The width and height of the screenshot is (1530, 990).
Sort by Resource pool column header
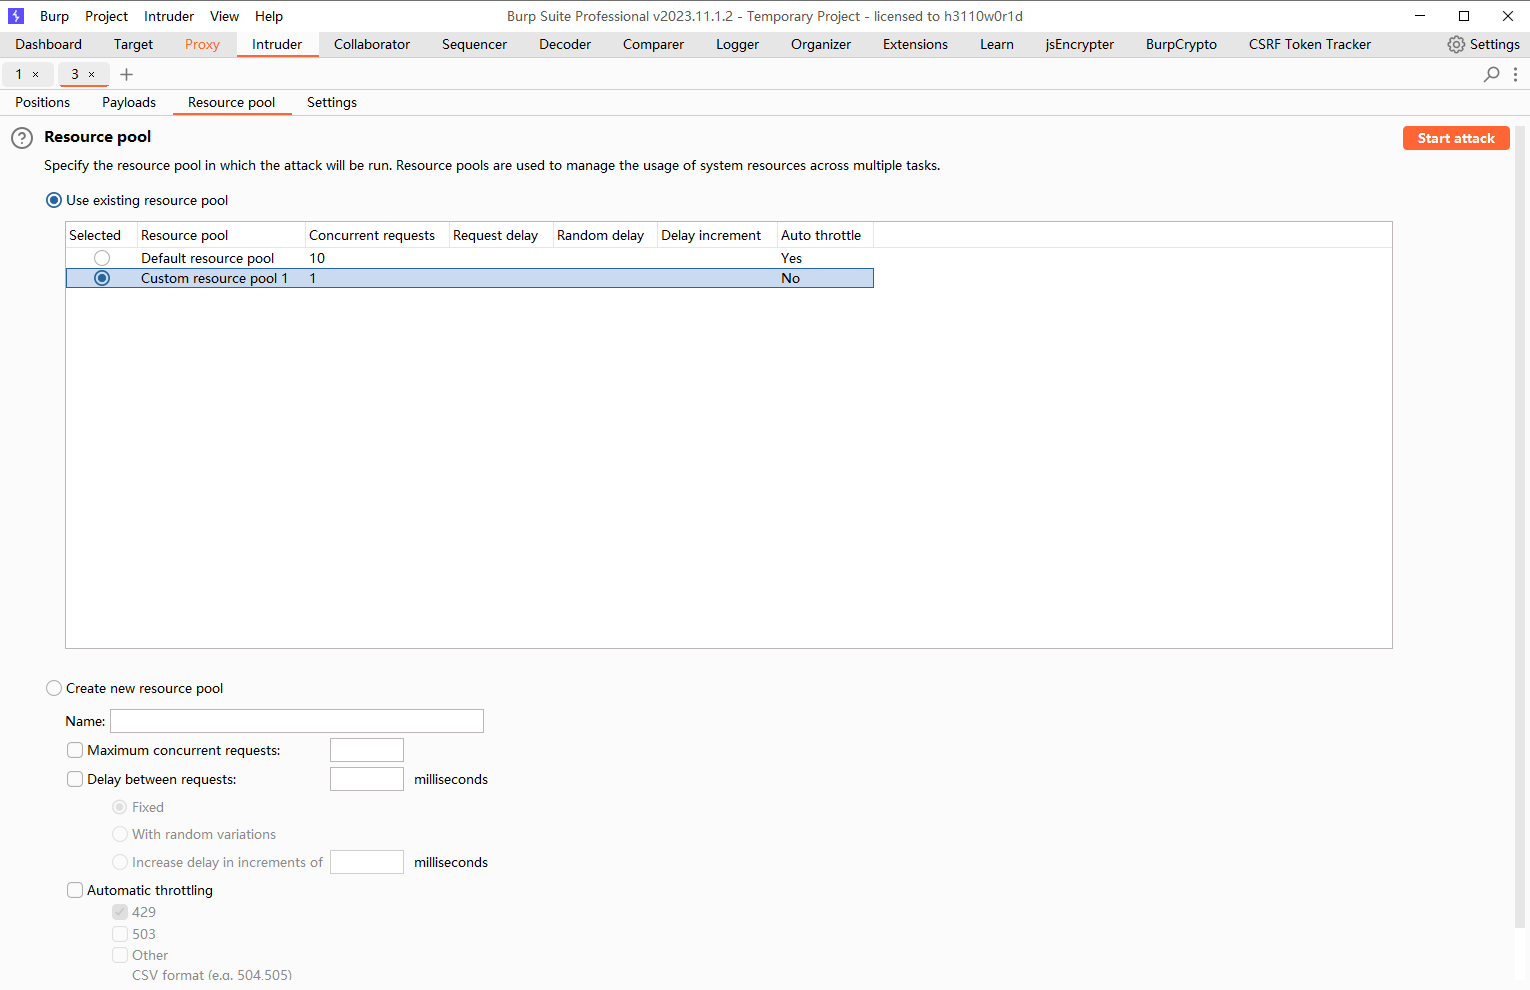tap(221, 235)
